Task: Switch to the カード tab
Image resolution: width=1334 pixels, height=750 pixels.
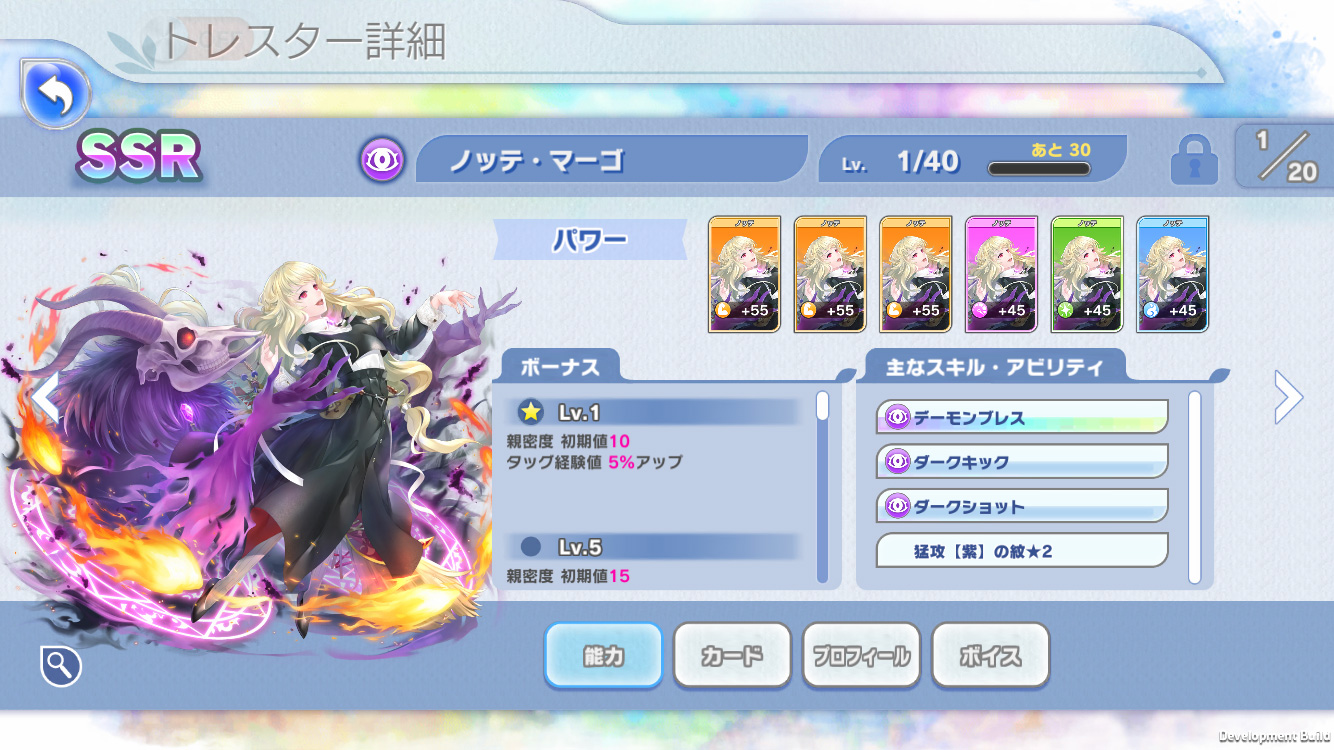Action: (732, 655)
